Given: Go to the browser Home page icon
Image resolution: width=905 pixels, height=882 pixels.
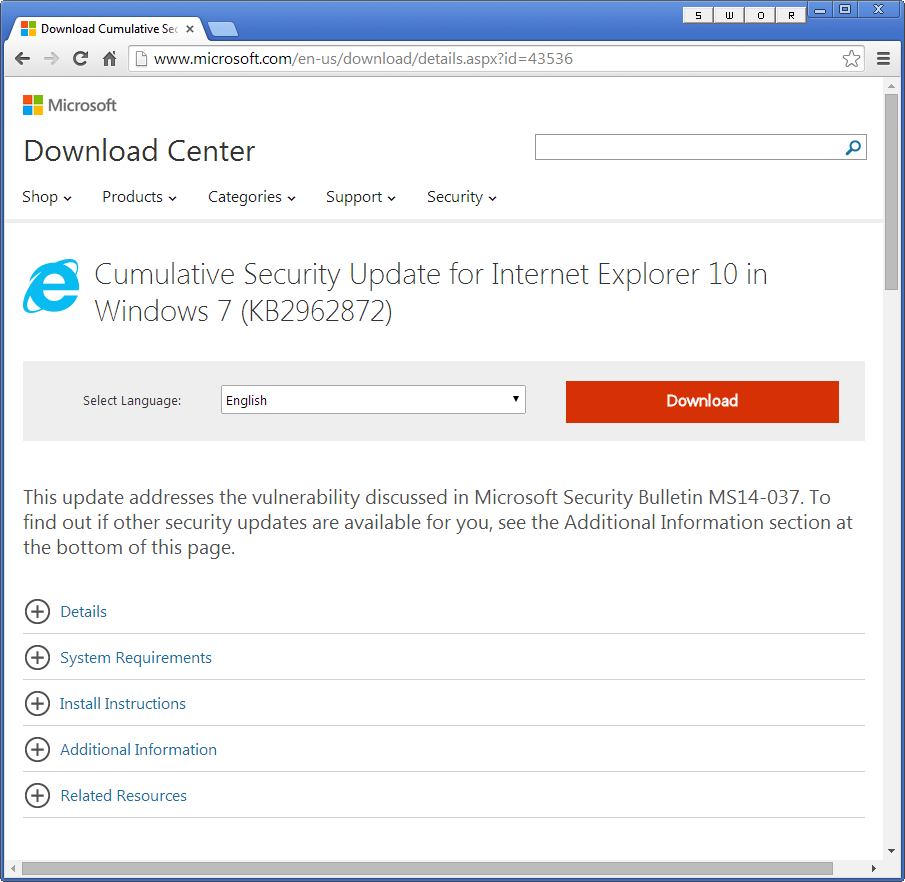Looking at the screenshot, I should (x=110, y=59).
